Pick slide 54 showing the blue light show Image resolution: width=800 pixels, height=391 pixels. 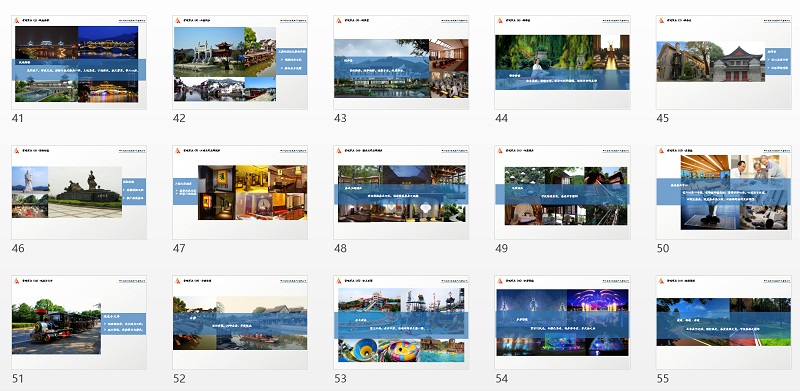tap(562, 323)
